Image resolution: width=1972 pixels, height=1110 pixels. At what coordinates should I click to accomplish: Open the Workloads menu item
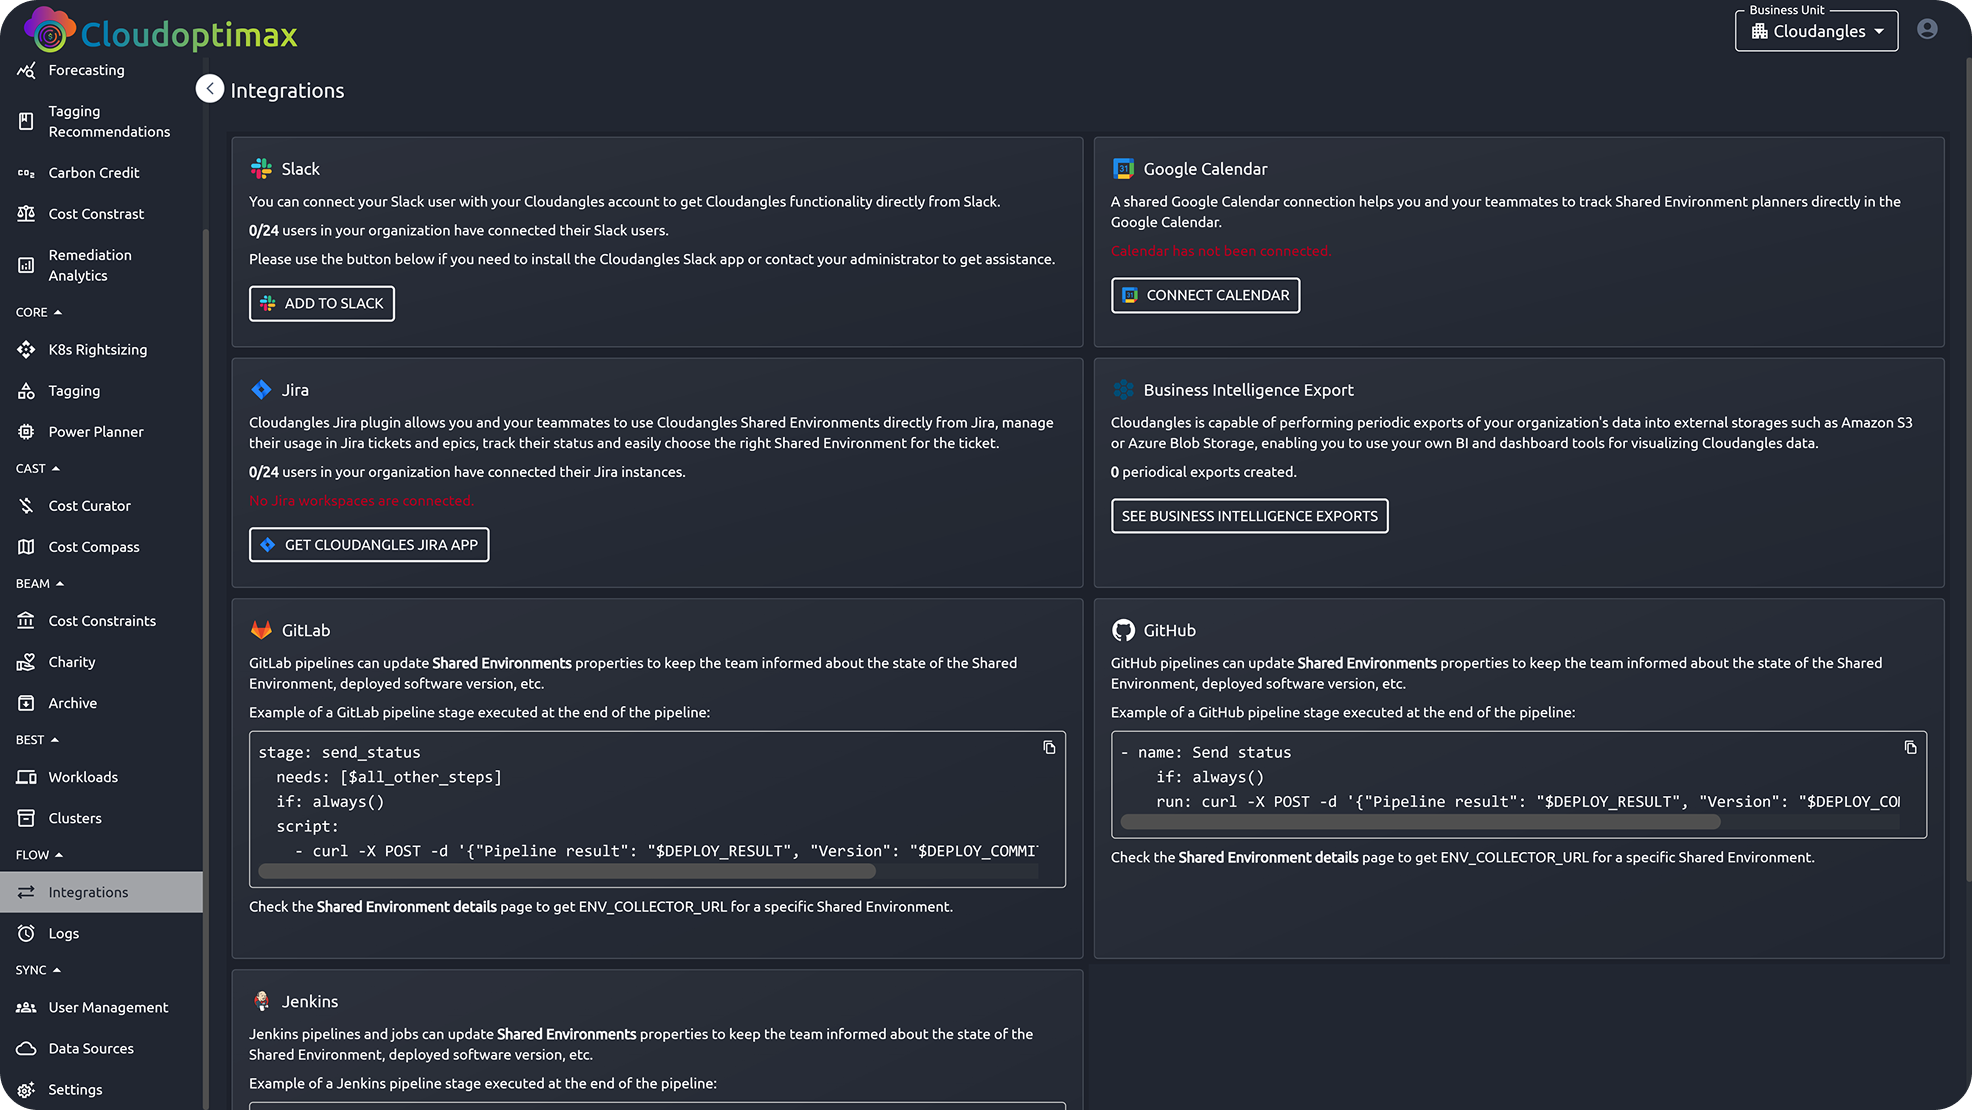(x=101, y=777)
